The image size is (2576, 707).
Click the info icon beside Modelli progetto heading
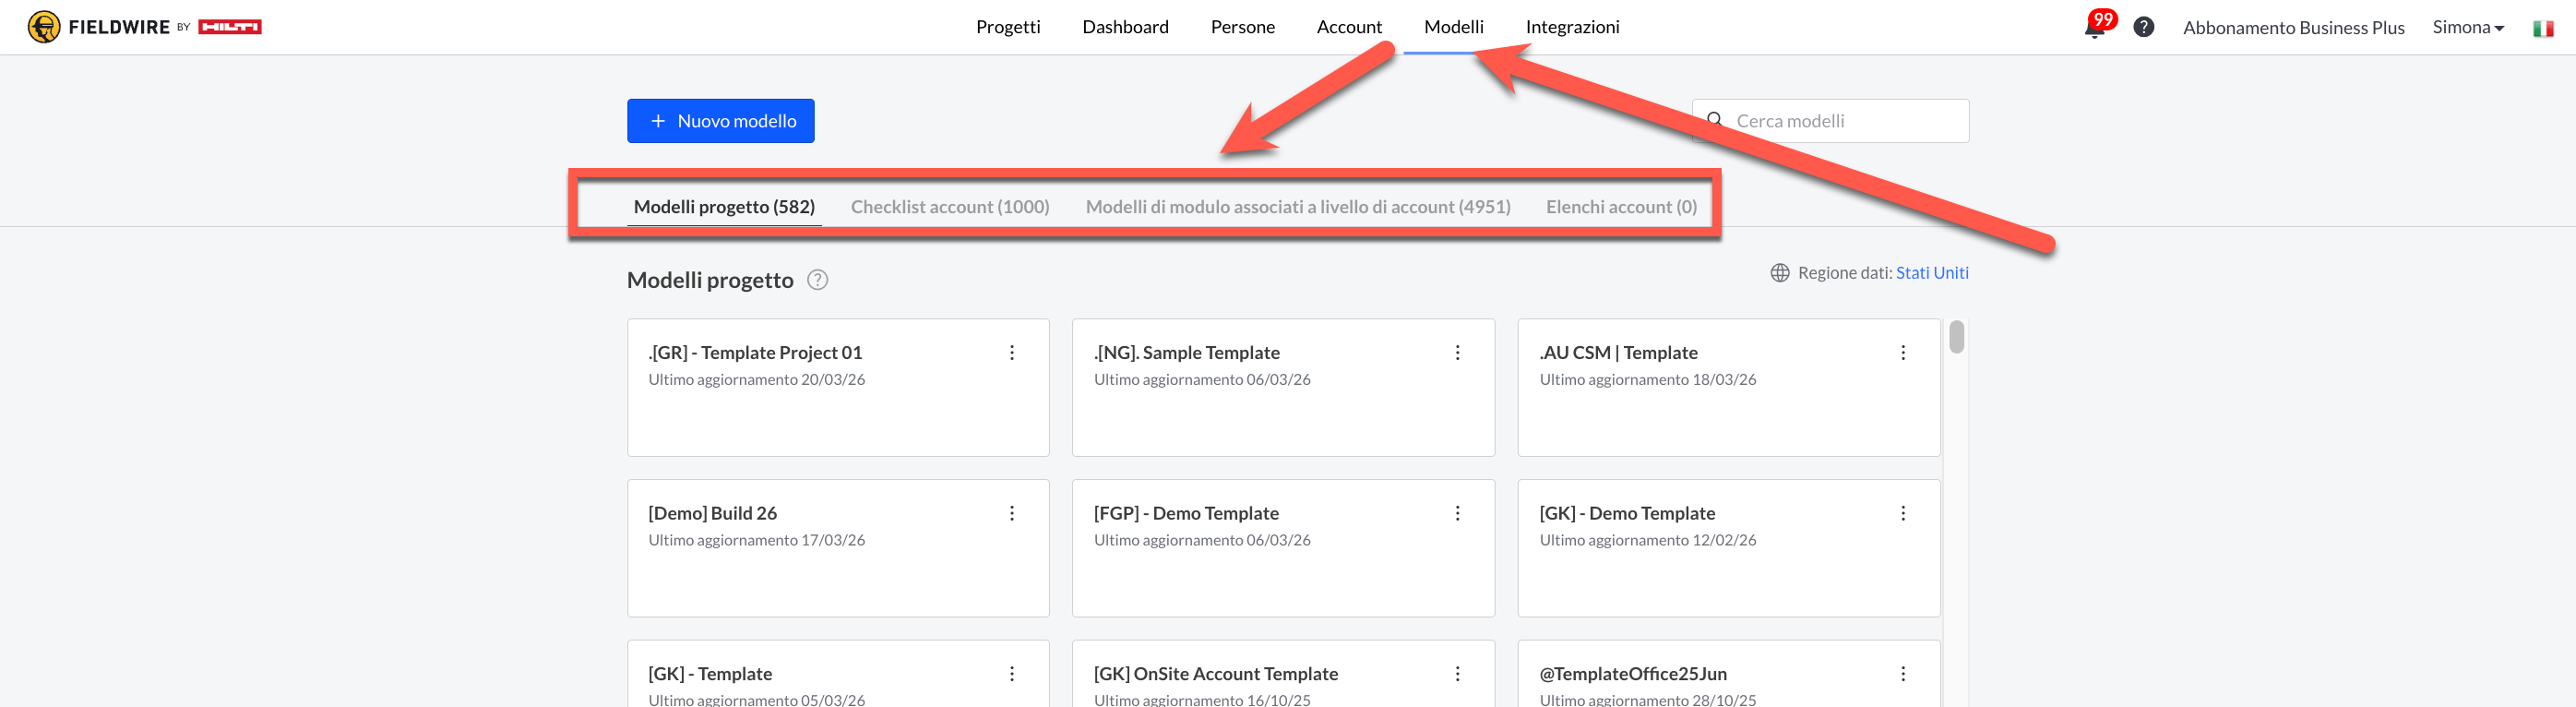click(x=817, y=280)
